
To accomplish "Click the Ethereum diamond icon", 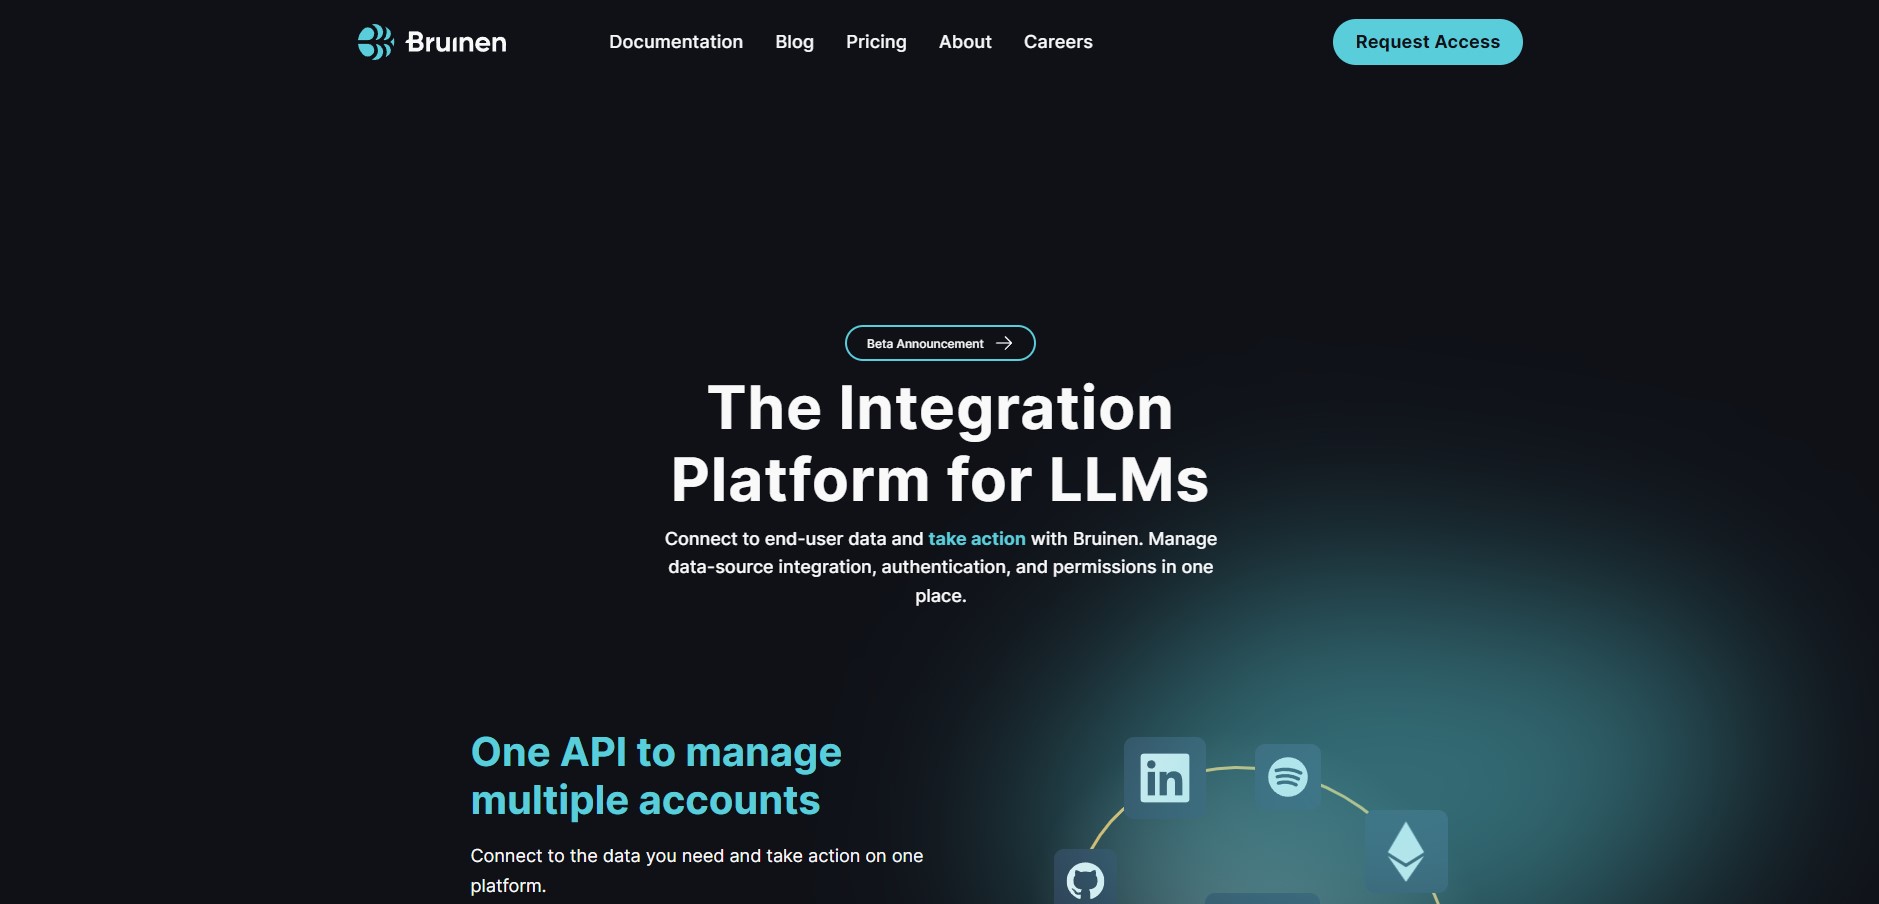I will point(1405,851).
